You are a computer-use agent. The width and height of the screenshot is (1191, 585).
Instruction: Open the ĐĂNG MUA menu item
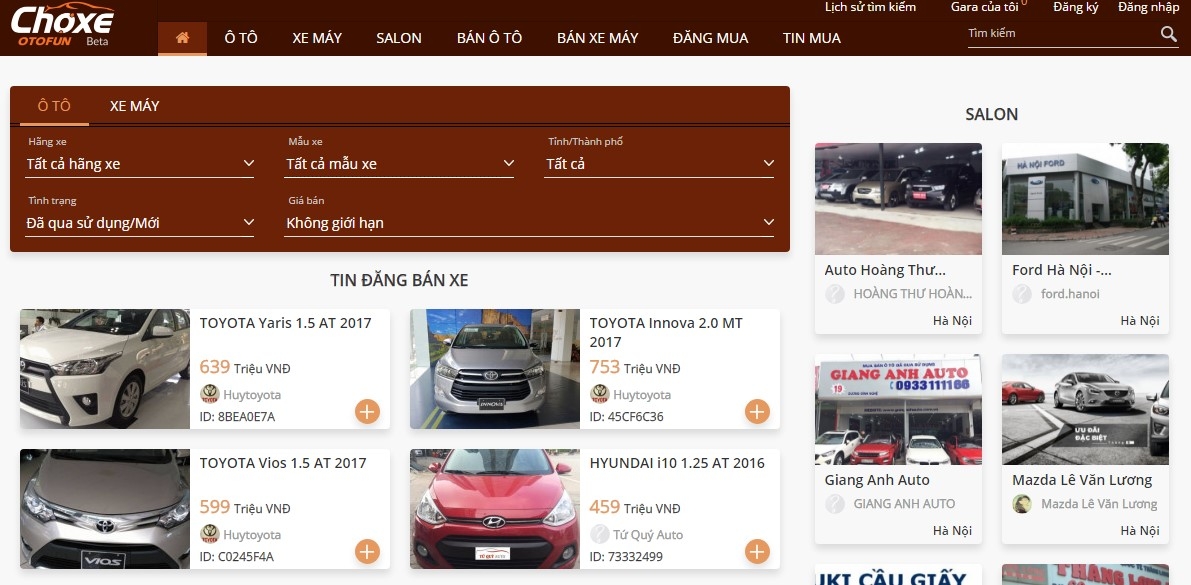710,38
